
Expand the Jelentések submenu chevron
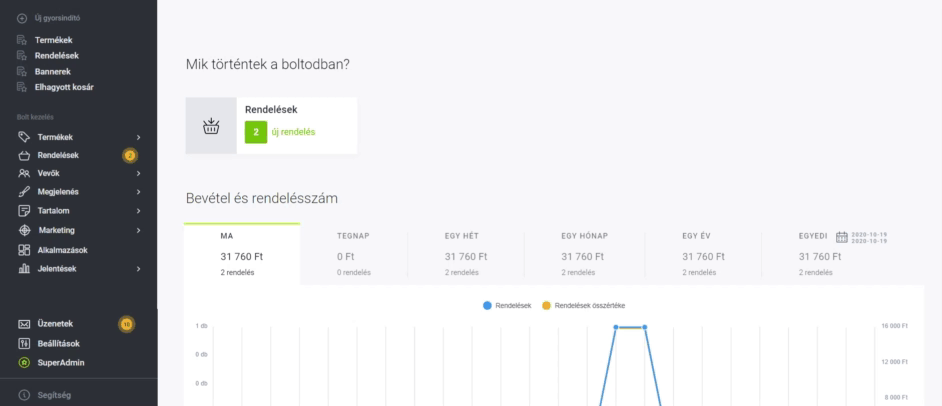click(138, 269)
